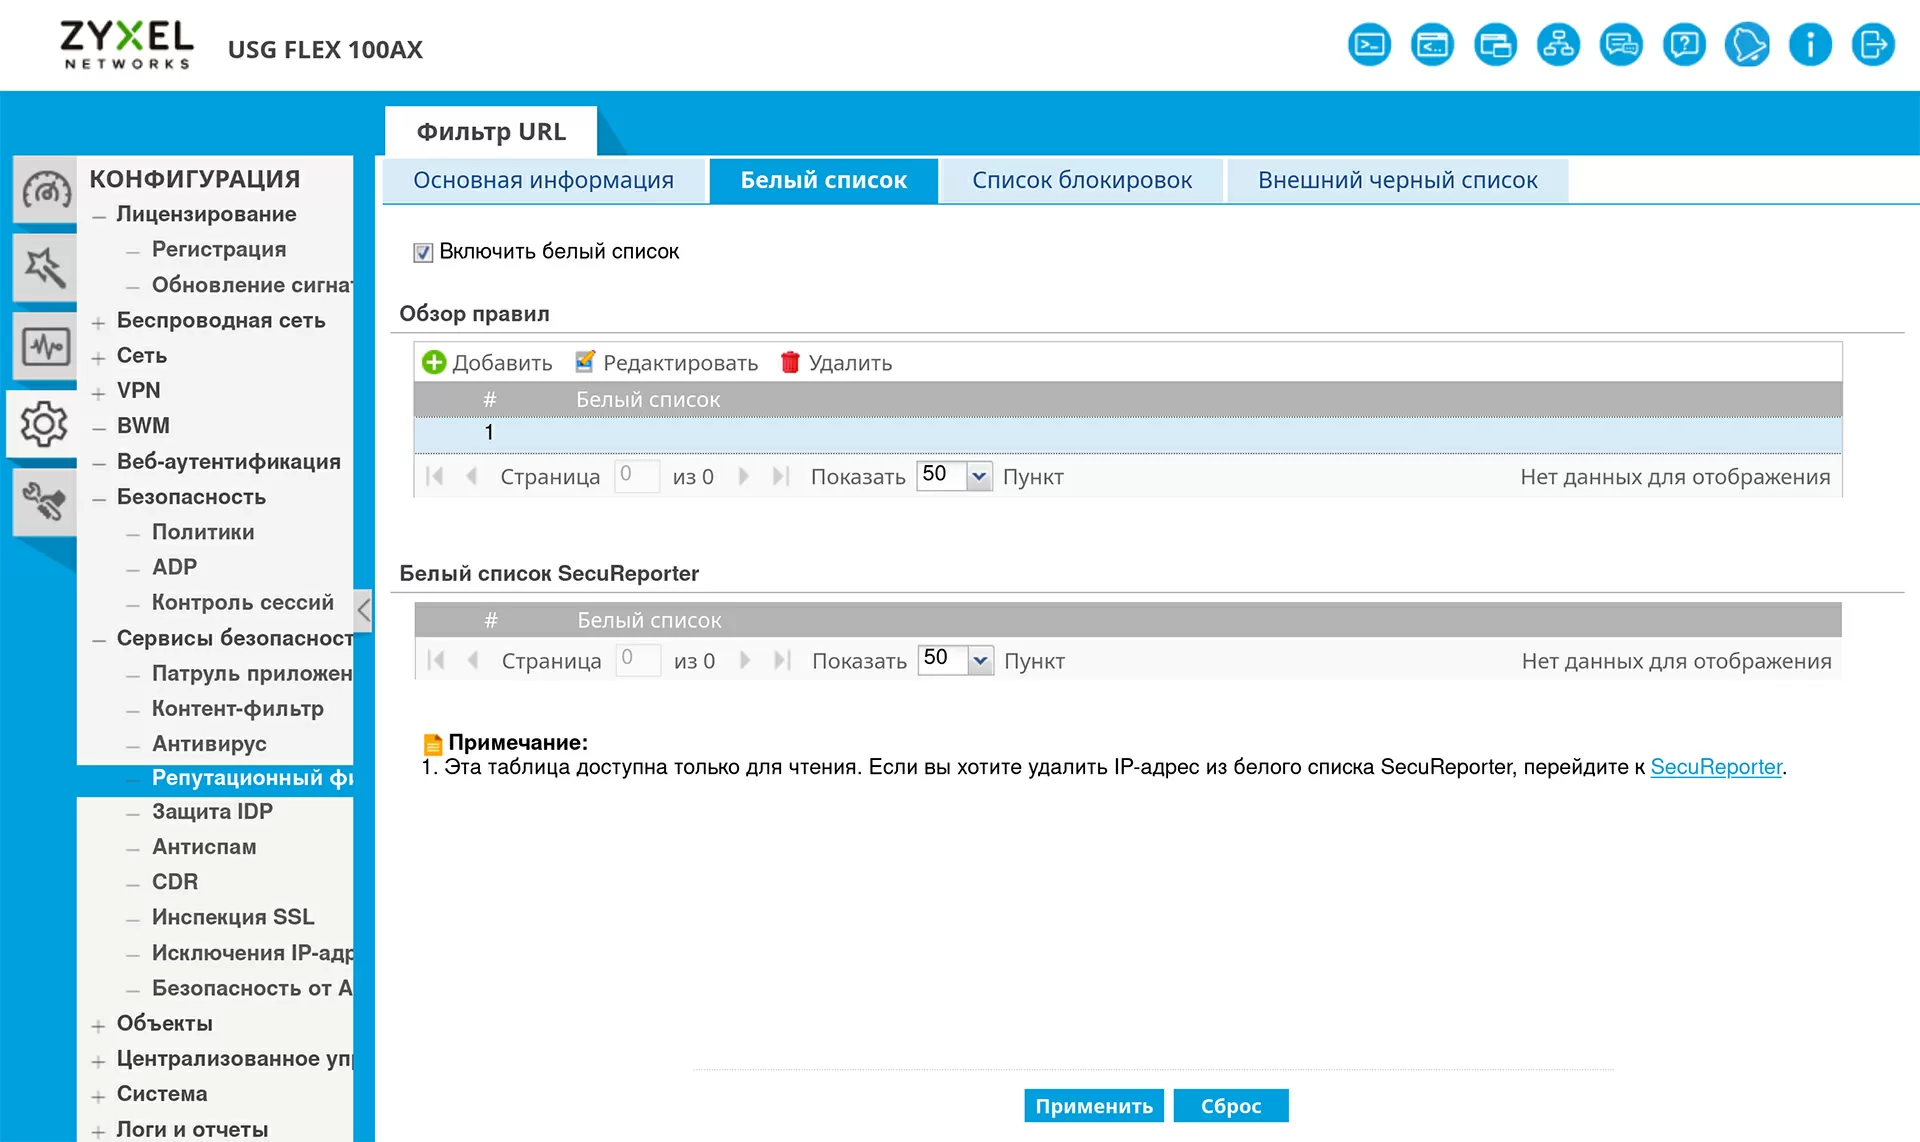Viewport: 1920px width, 1142px height.
Task: Expand the VPN tree node
Action: point(98,393)
